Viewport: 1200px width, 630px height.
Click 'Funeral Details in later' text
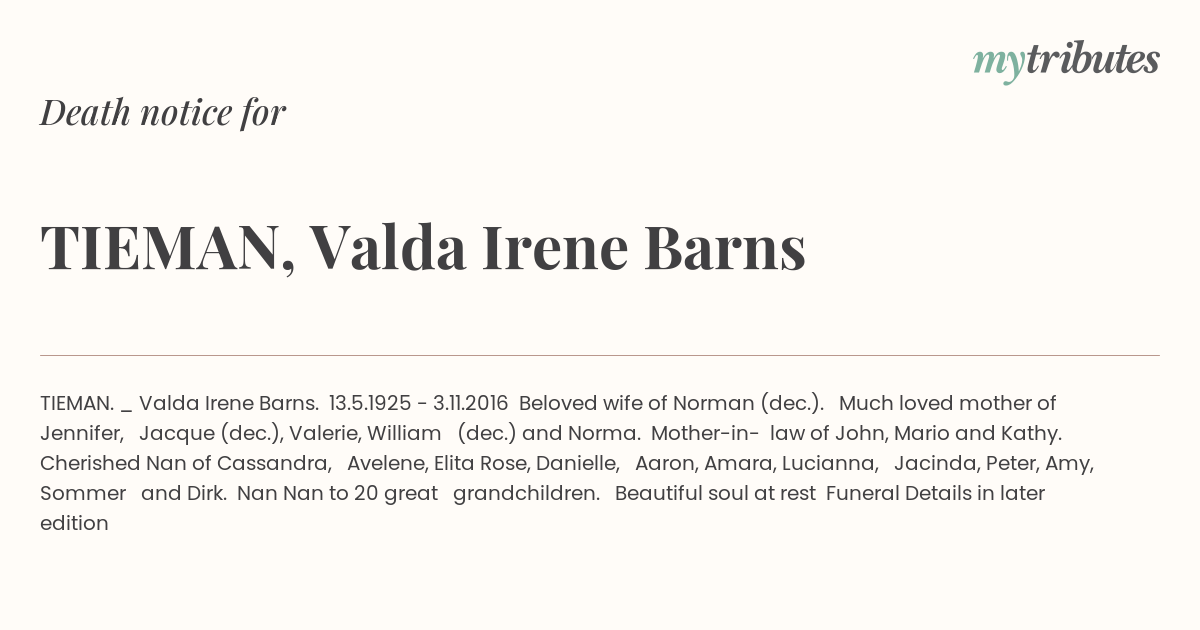click(x=936, y=494)
